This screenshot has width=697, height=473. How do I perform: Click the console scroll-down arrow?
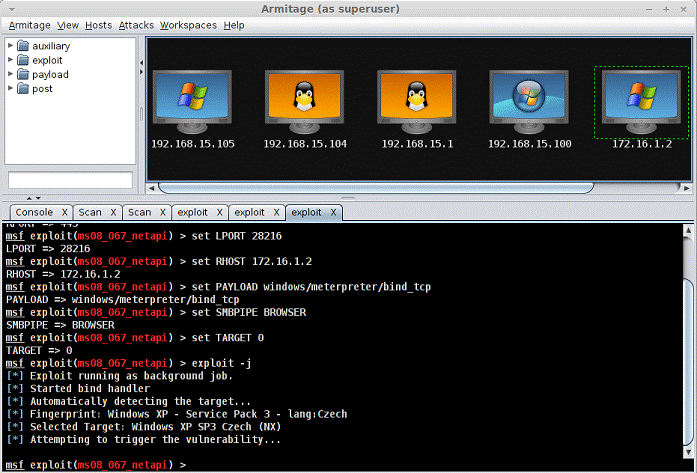pos(688,452)
